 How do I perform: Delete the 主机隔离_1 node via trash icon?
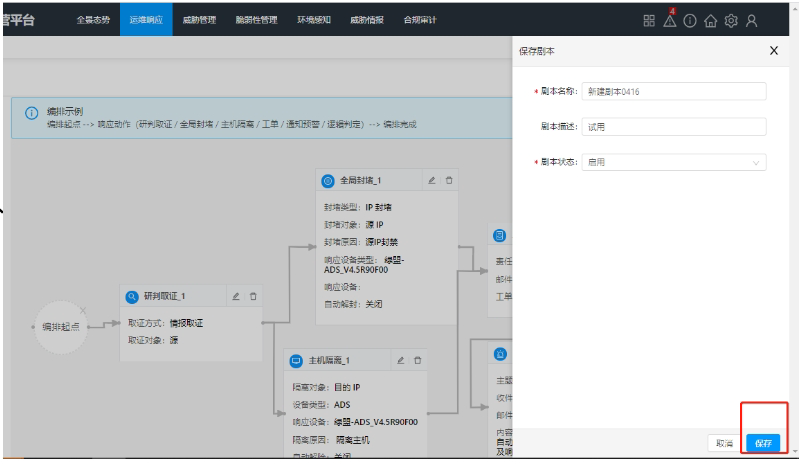[417, 360]
